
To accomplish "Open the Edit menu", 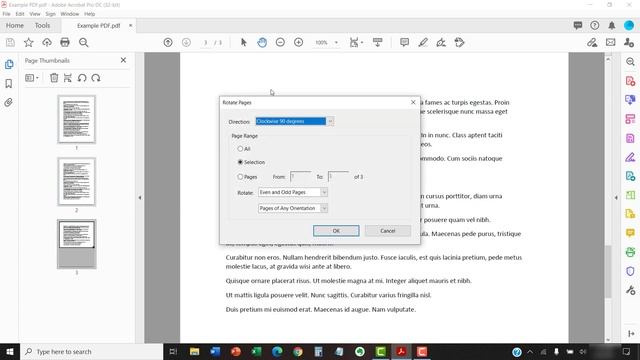I will click(x=20, y=14).
